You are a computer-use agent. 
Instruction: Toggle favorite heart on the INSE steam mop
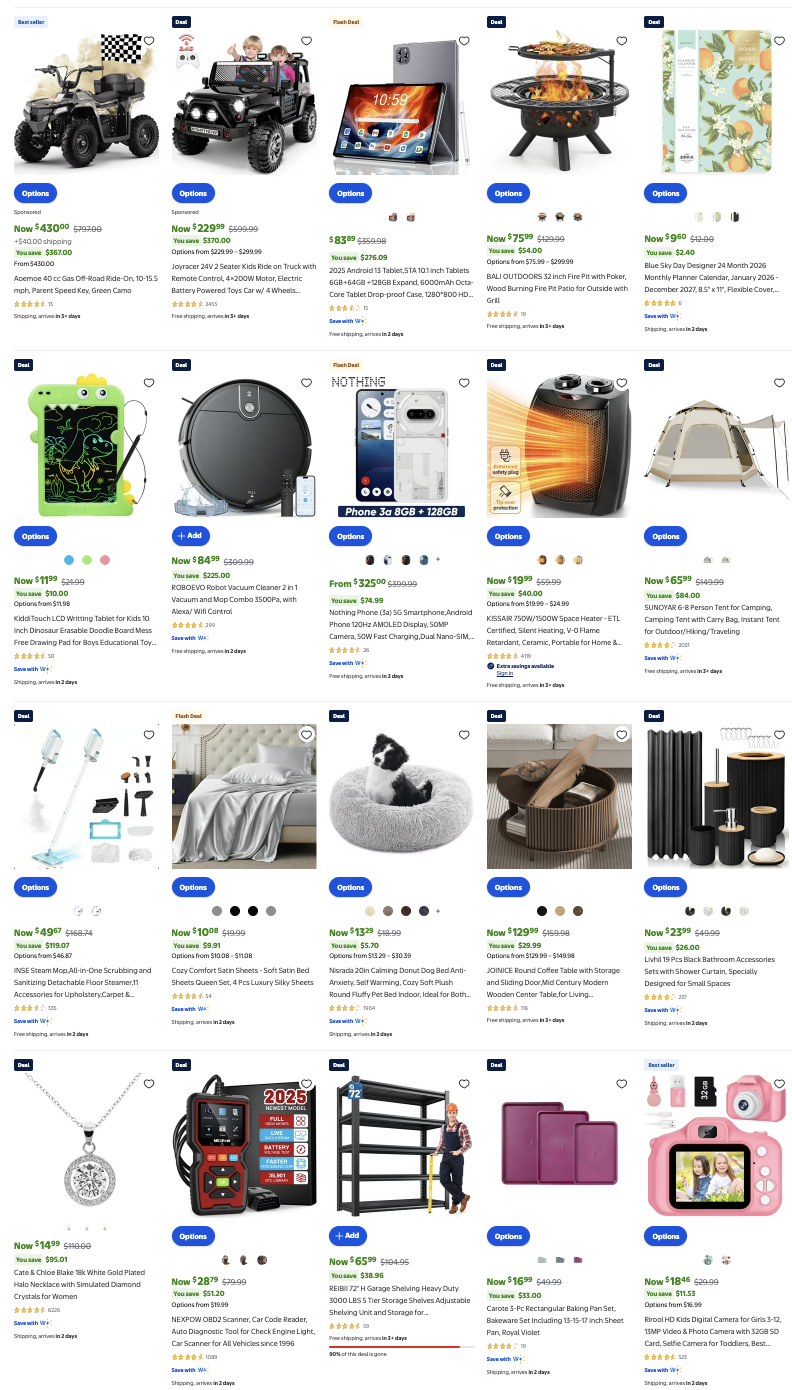tap(149, 734)
